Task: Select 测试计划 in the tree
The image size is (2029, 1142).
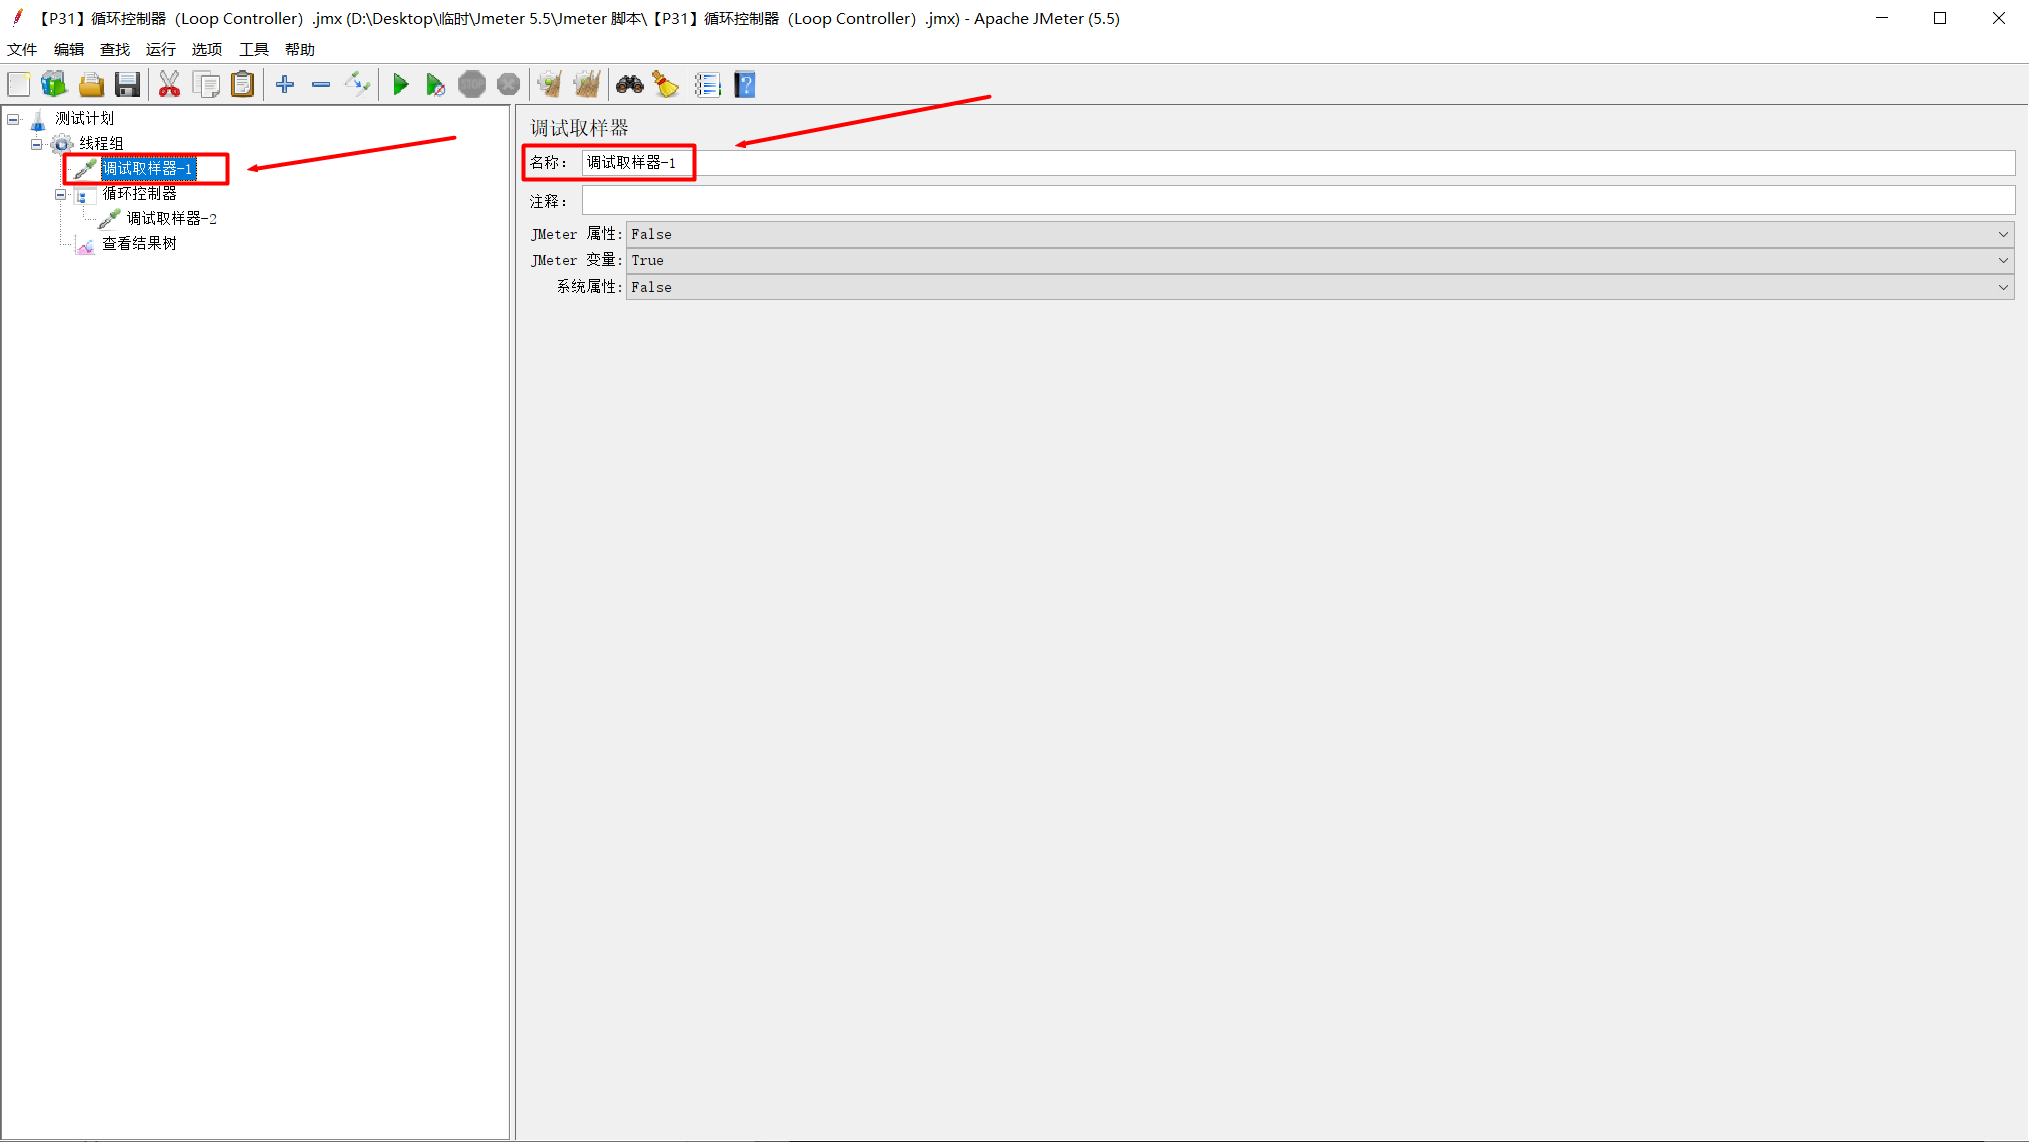Action: (x=85, y=119)
